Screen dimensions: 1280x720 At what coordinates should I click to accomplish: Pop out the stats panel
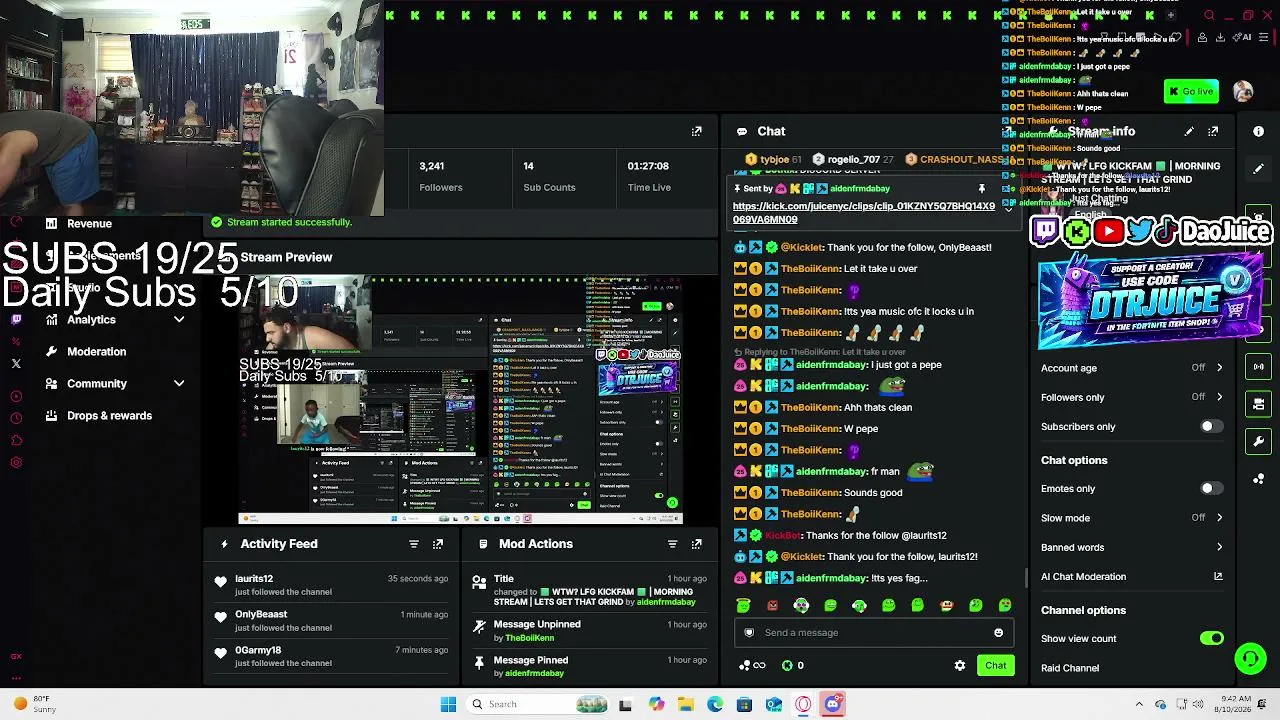tap(697, 131)
